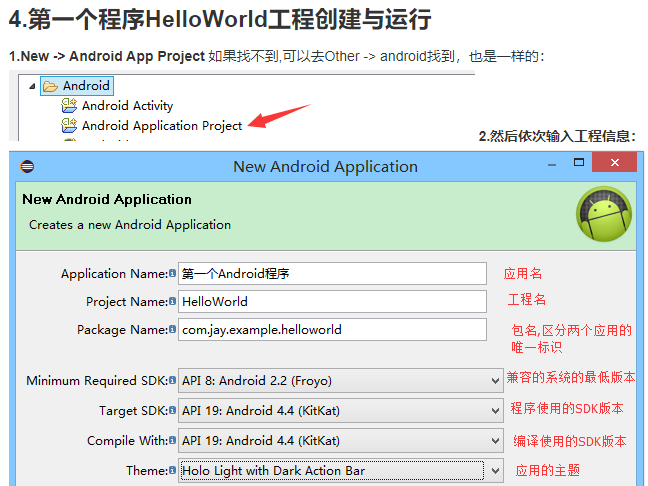
Task: Open the Minimum Required SDK dropdown
Action: [341, 381]
